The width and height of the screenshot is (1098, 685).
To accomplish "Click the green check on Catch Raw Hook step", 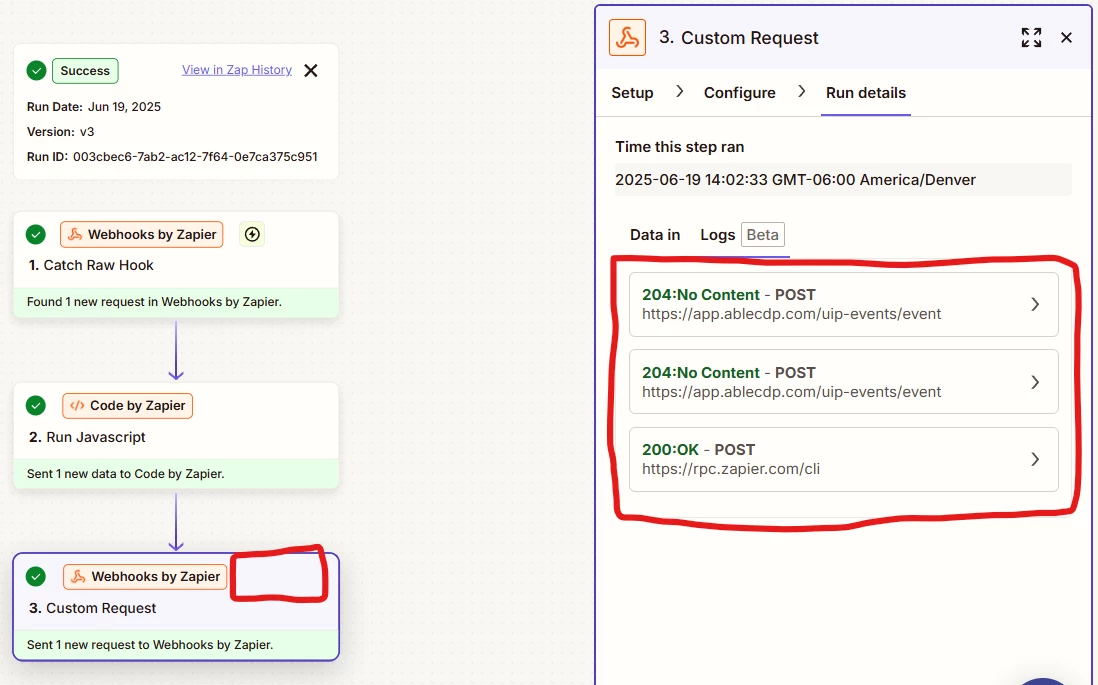I will [36, 235].
